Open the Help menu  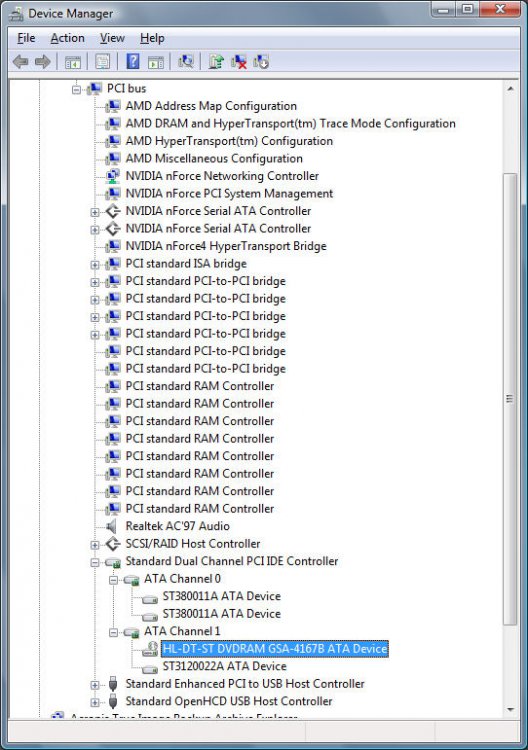point(152,38)
